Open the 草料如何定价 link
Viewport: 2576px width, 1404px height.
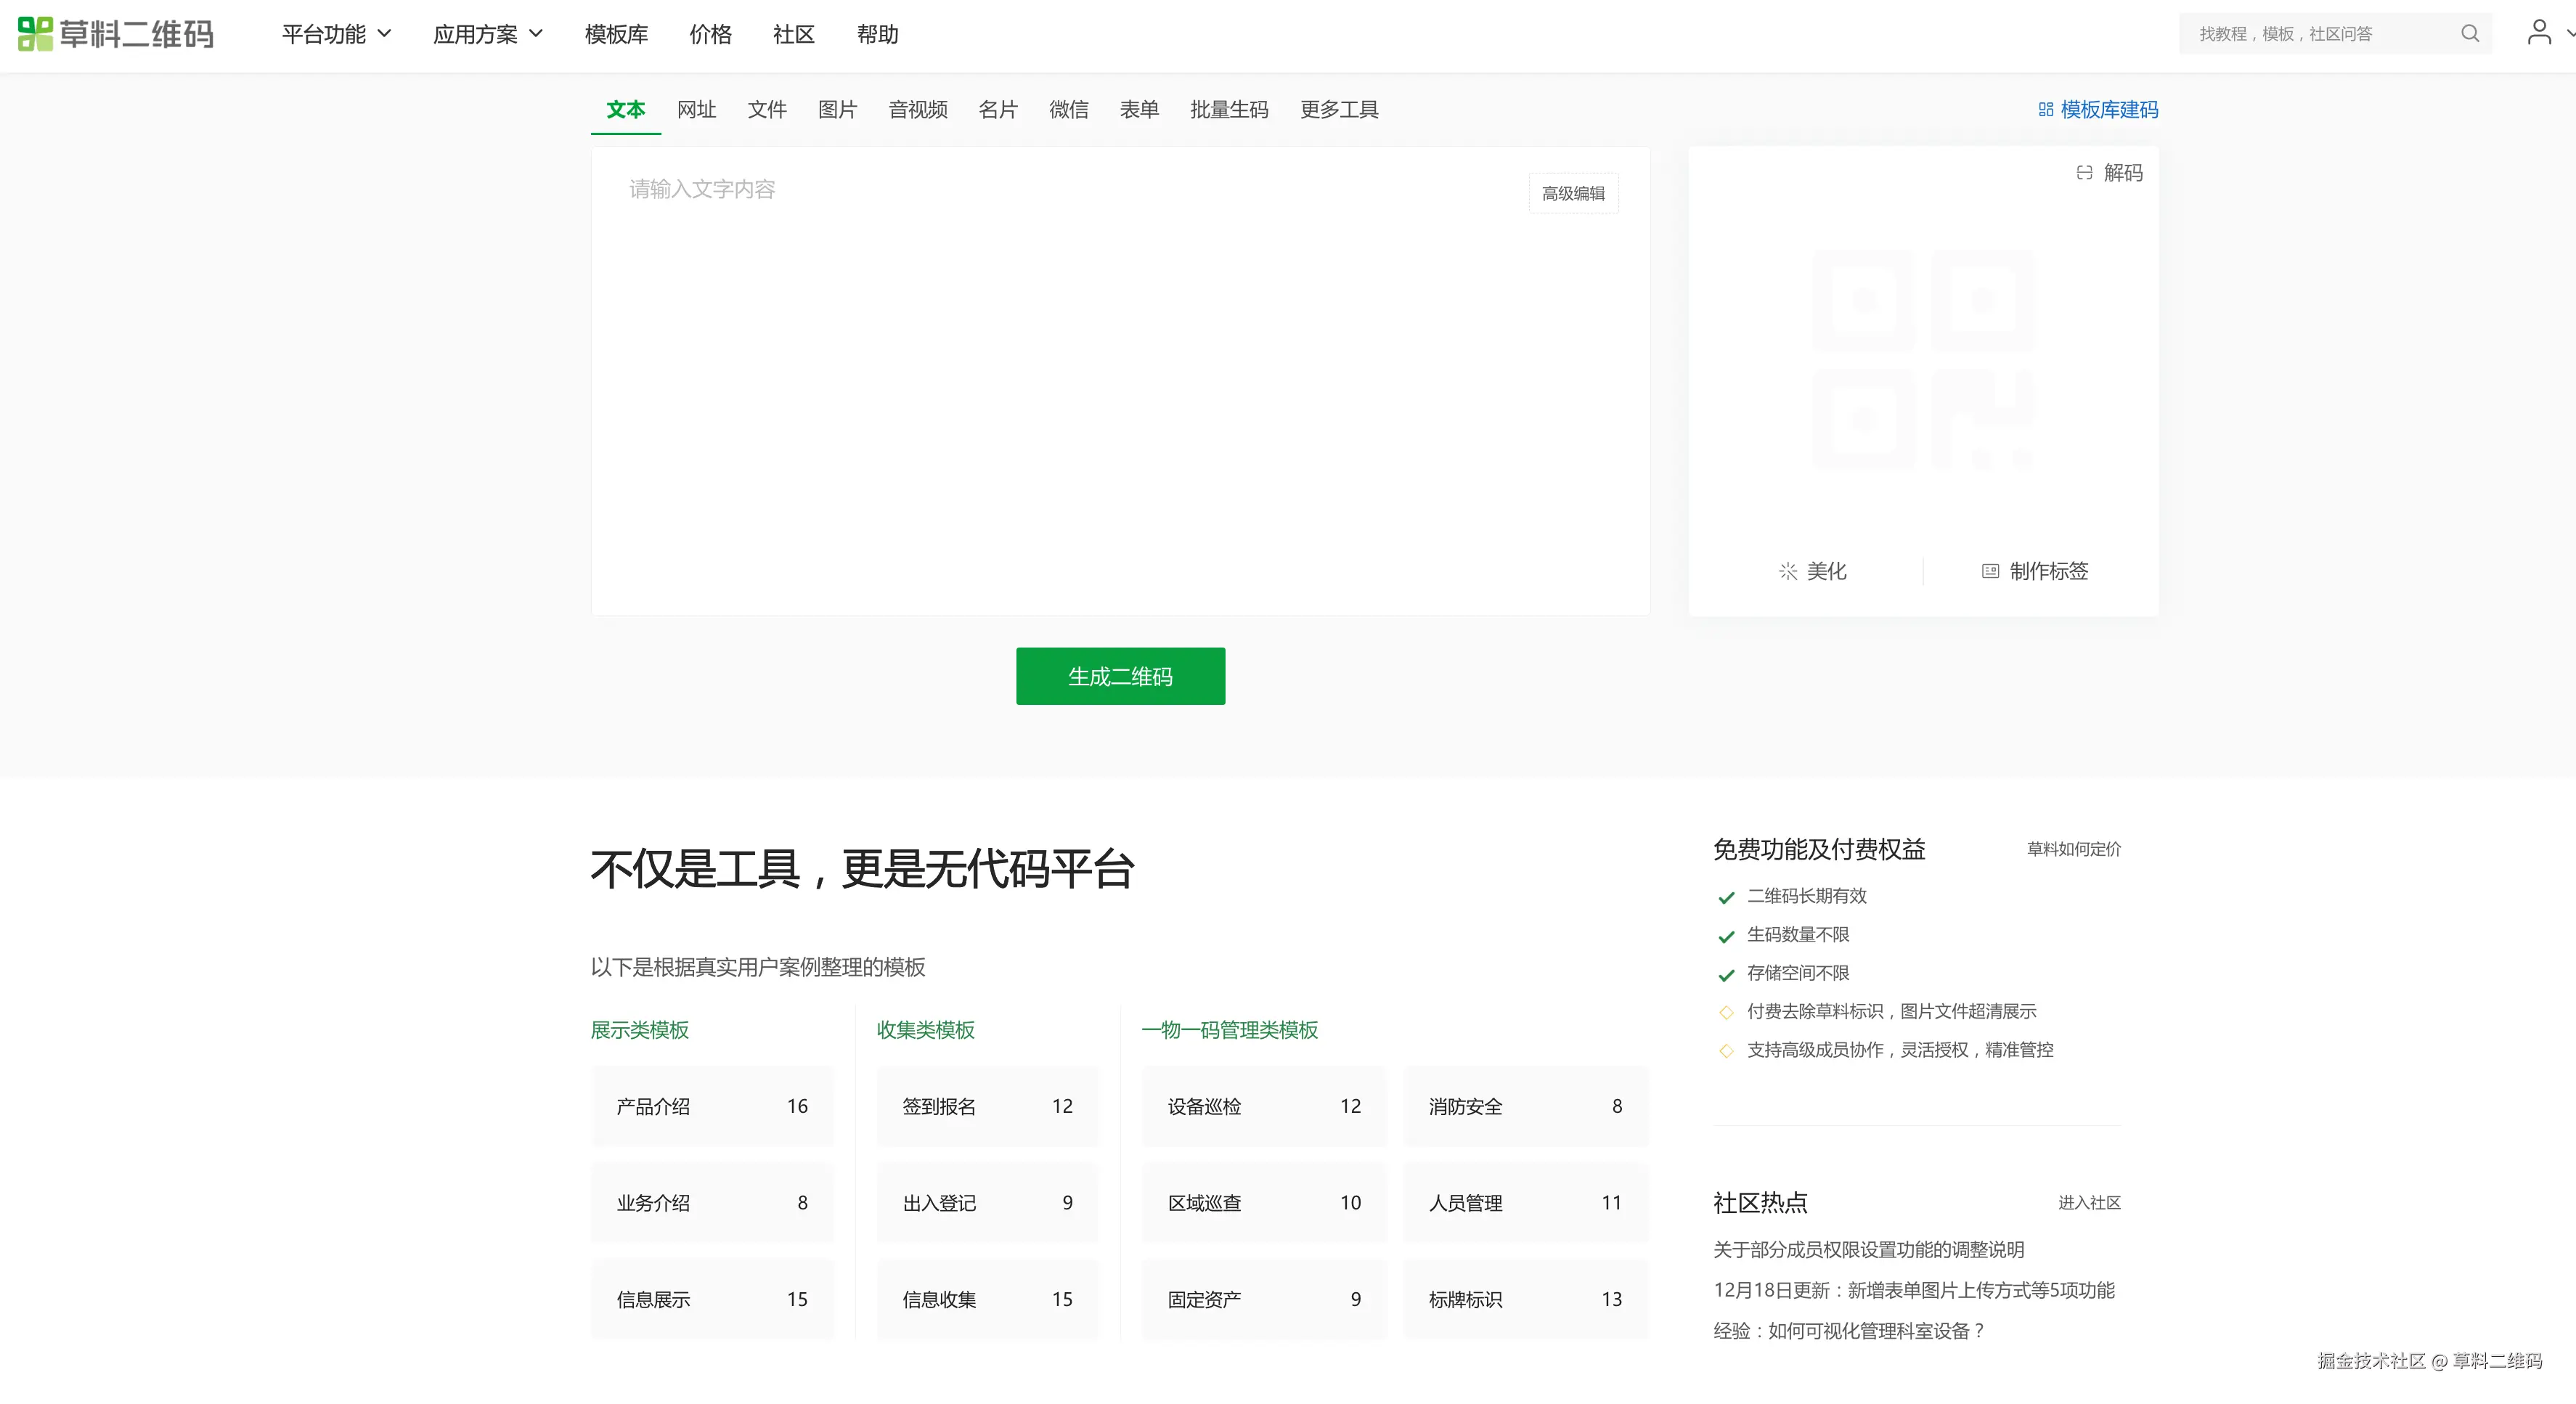click(x=2073, y=849)
